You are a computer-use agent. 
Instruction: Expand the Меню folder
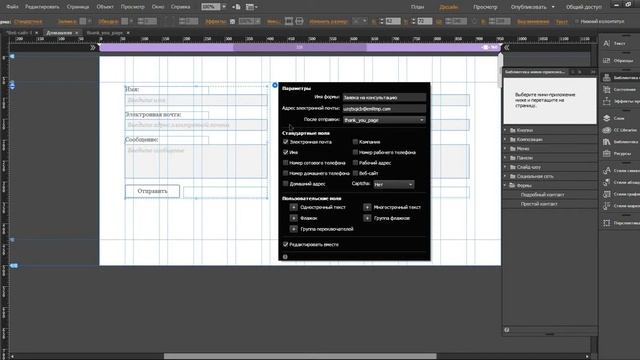pyautogui.click(x=505, y=149)
